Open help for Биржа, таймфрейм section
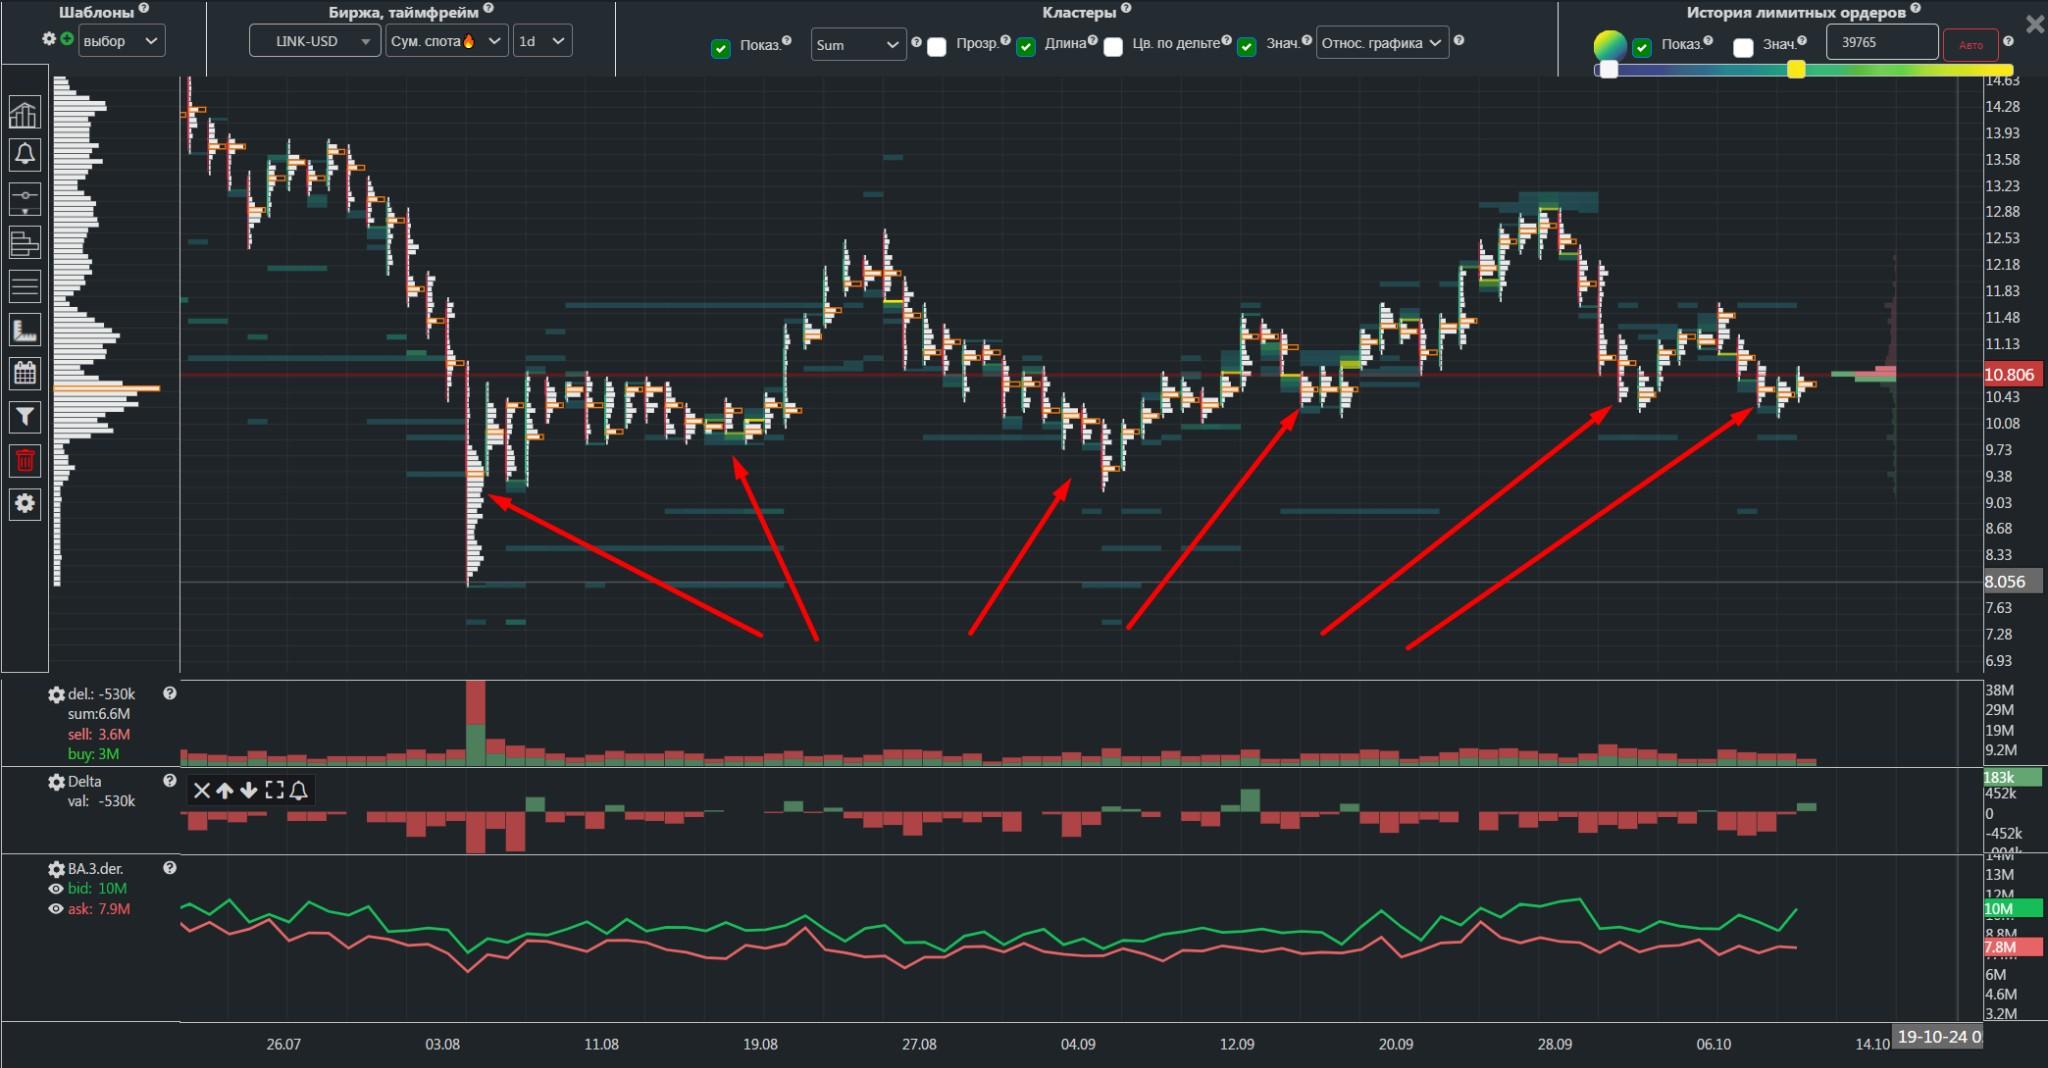The width and height of the screenshot is (2048, 1068). [x=488, y=8]
